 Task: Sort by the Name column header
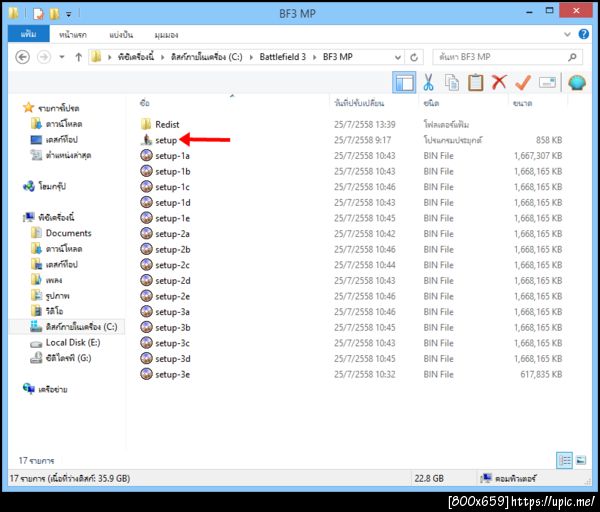coord(145,103)
